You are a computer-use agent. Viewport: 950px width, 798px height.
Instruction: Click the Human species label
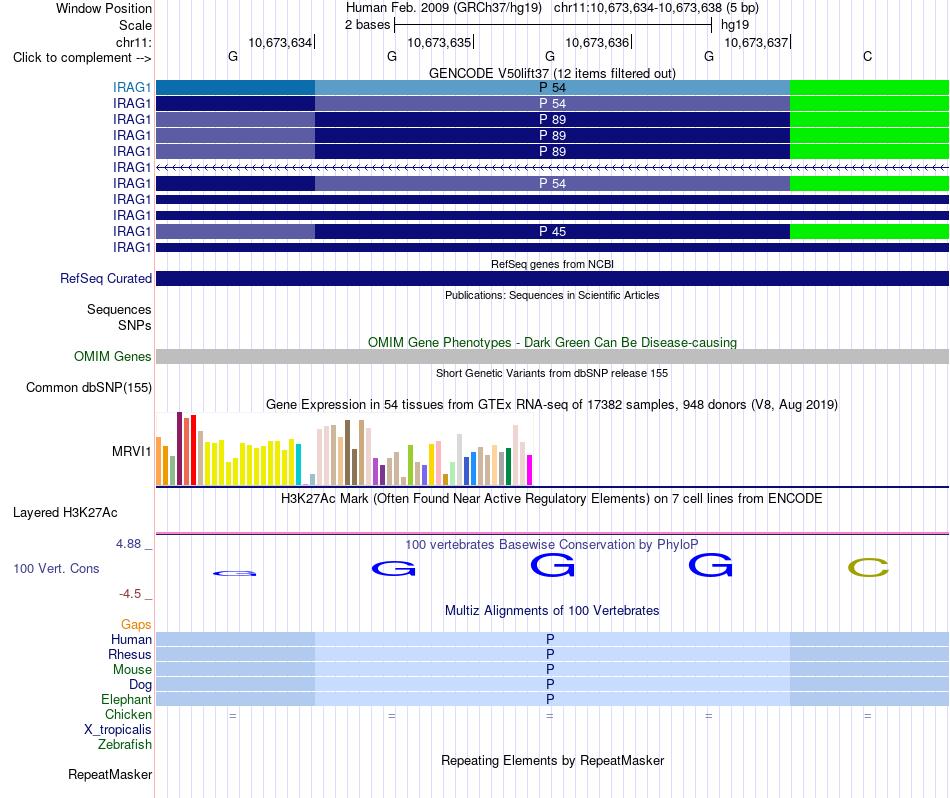pyautogui.click(x=131, y=639)
